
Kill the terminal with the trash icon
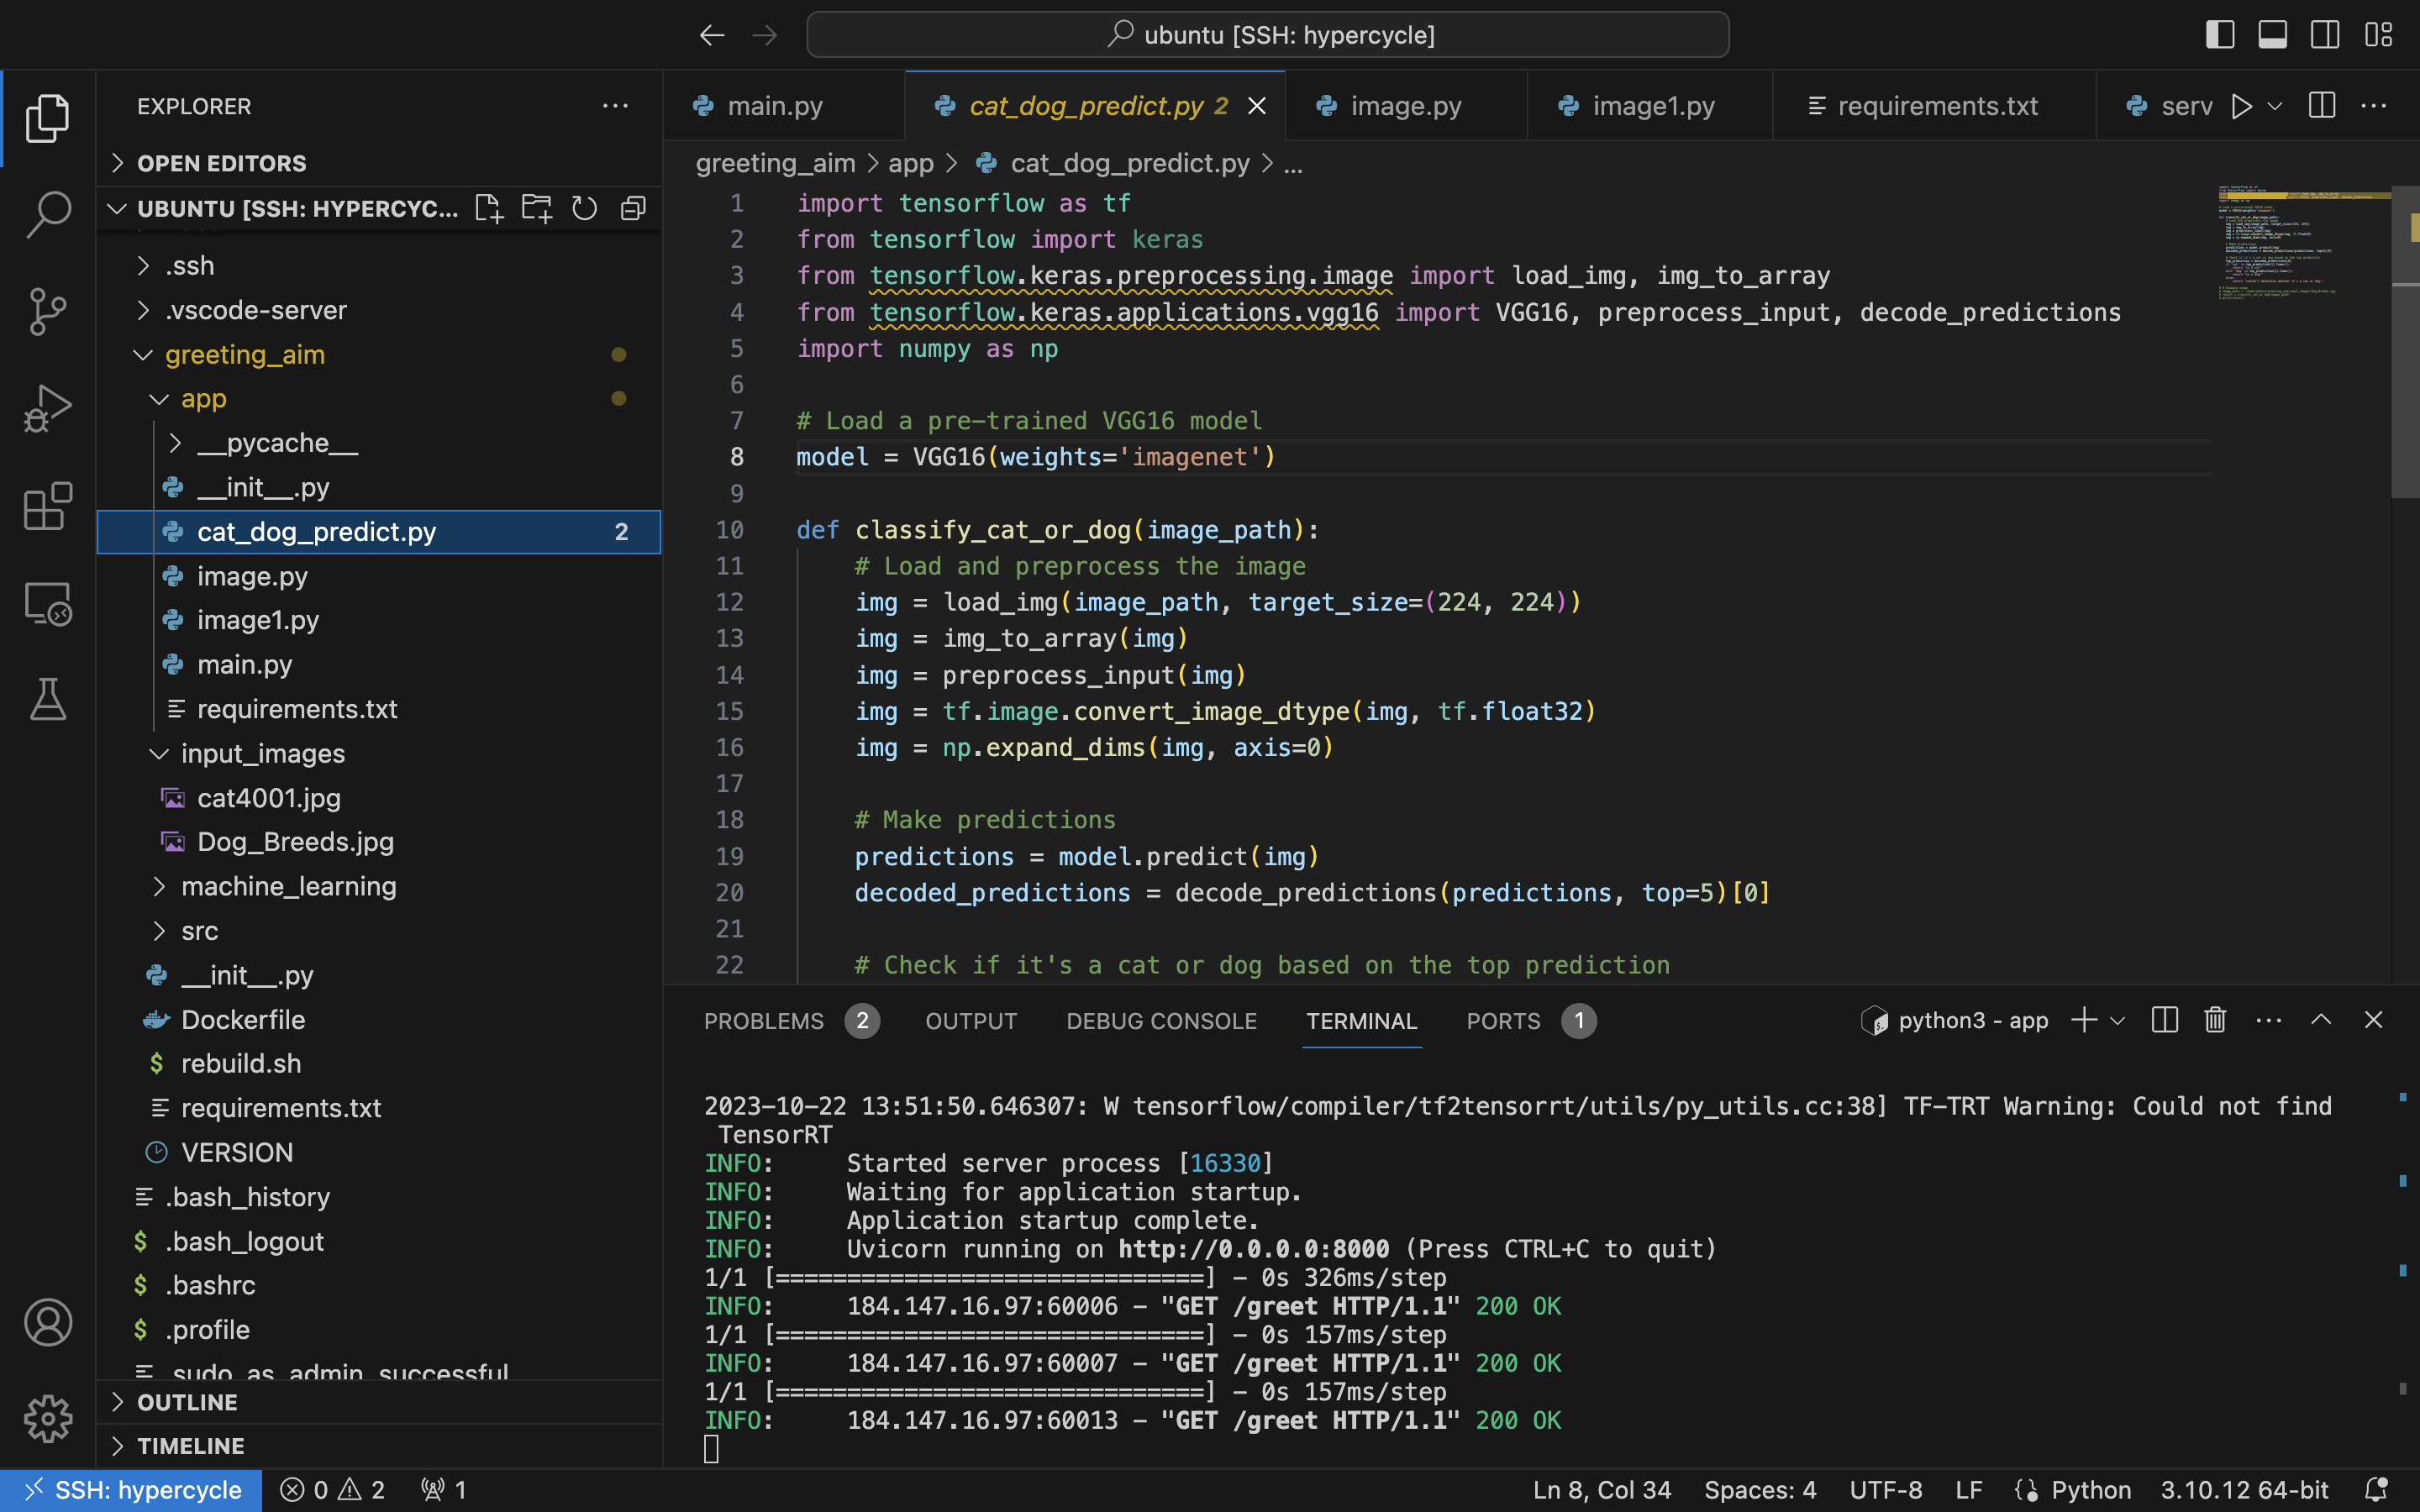[x=2214, y=1020]
